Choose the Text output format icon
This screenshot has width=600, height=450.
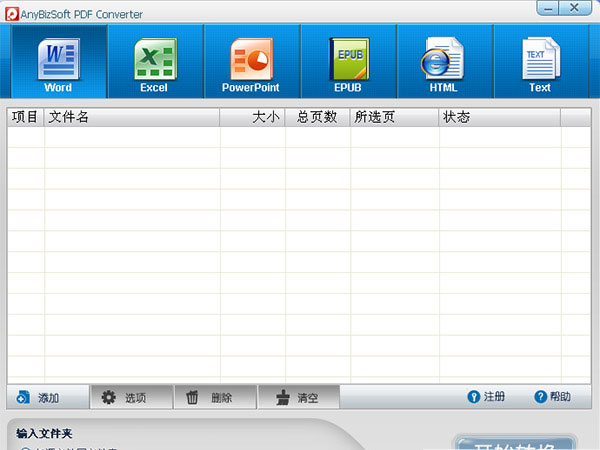[541, 62]
